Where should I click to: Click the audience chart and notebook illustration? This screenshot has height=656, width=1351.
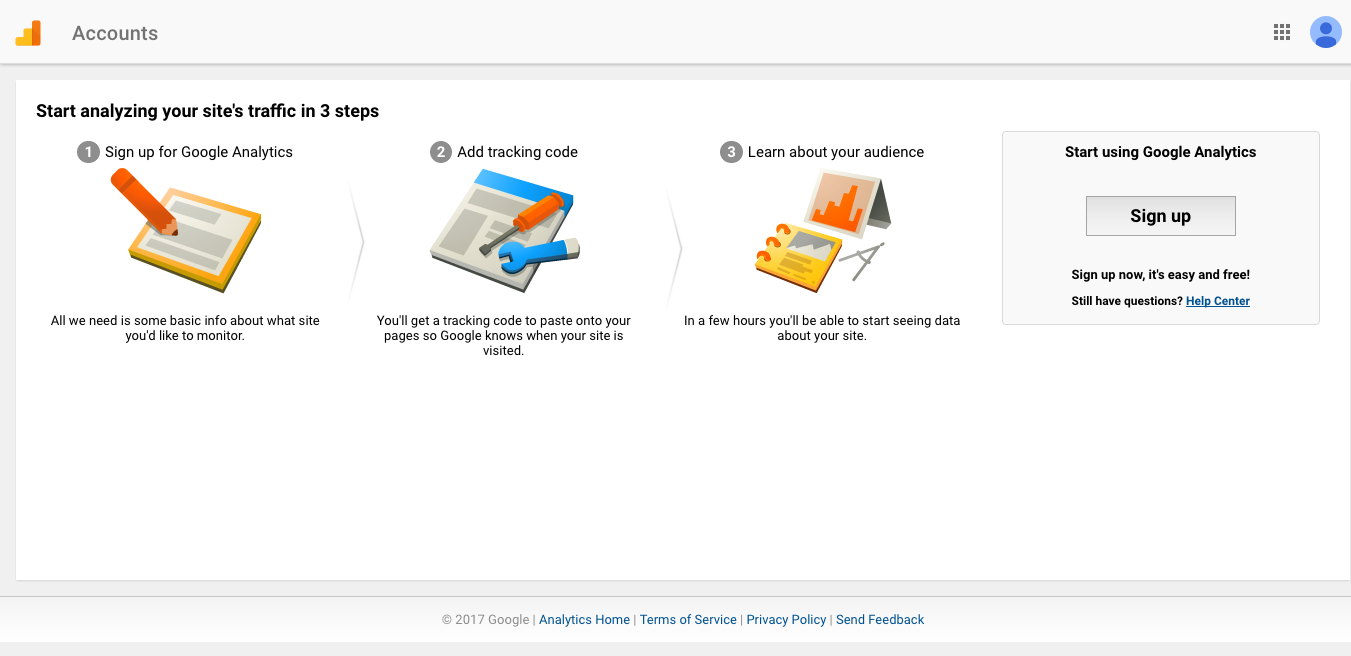[x=821, y=232]
